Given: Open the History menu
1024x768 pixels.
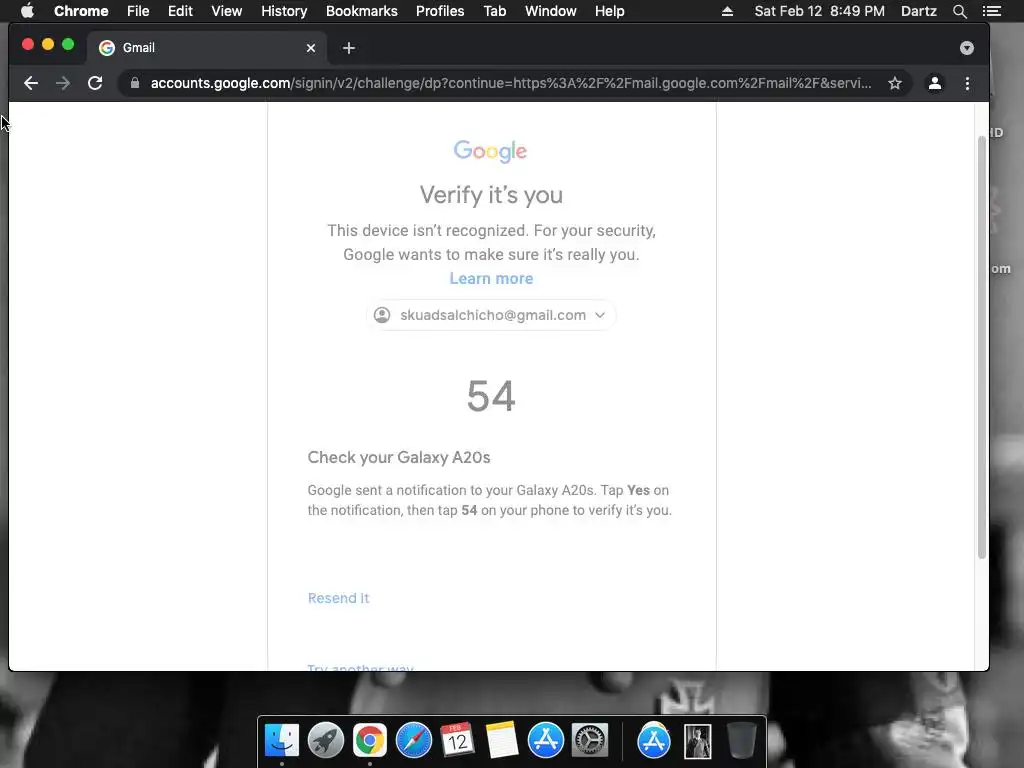Looking at the screenshot, I should coord(284,11).
